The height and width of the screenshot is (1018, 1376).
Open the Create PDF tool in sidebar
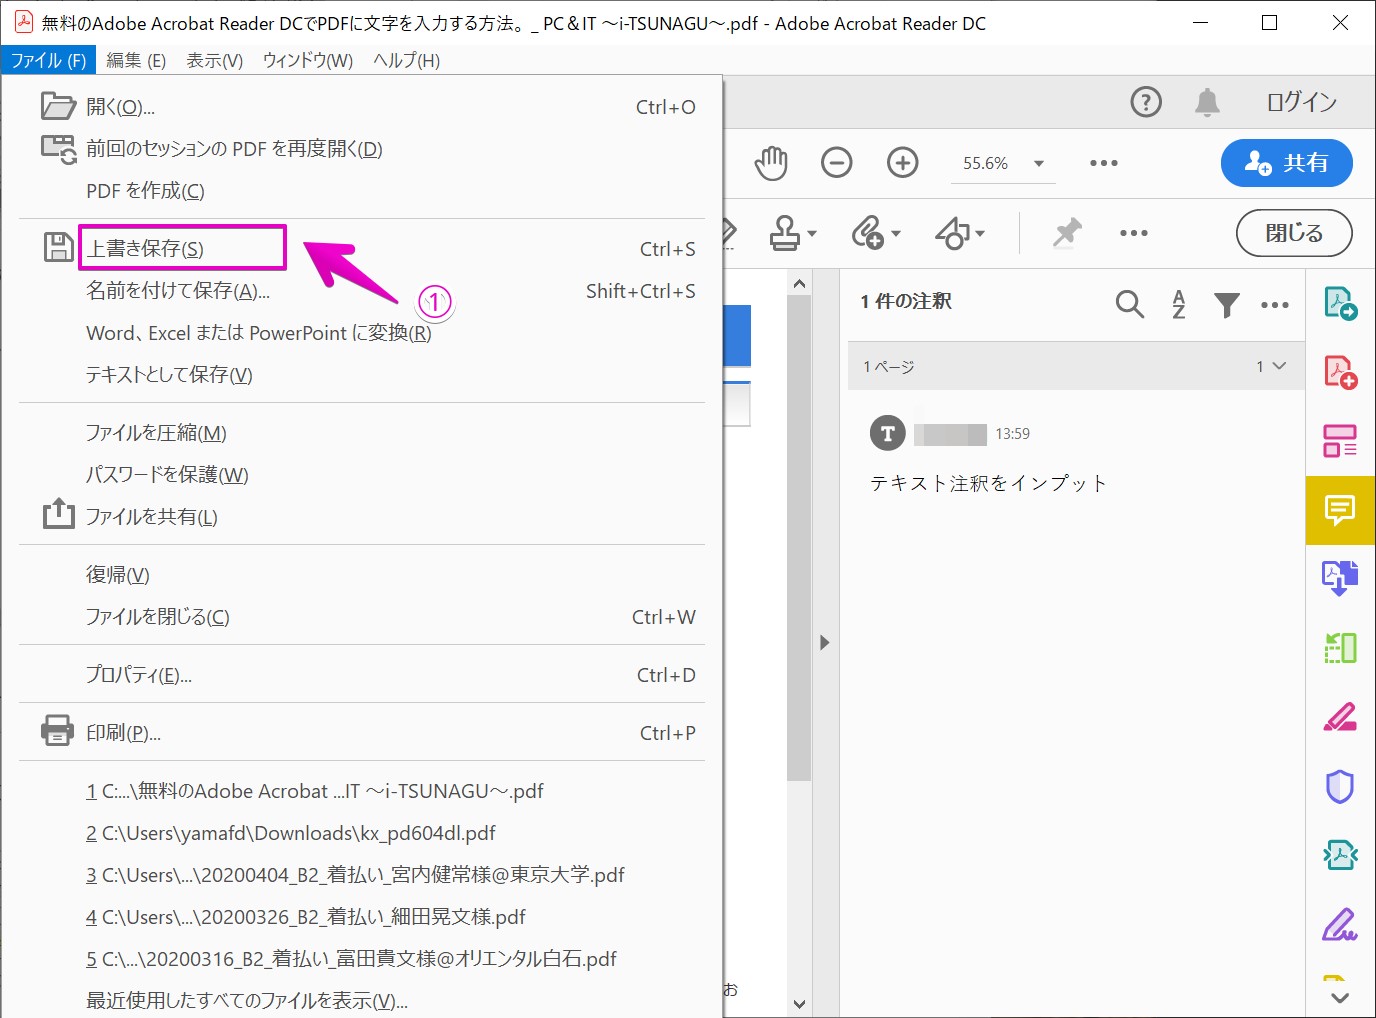pyautogui.click(x=1340, y=372)
